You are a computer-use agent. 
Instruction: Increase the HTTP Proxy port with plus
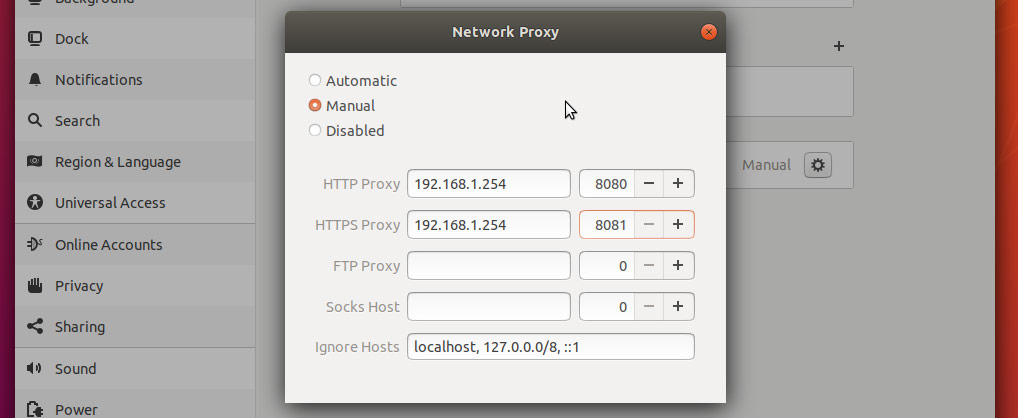[x=678, y=184]
